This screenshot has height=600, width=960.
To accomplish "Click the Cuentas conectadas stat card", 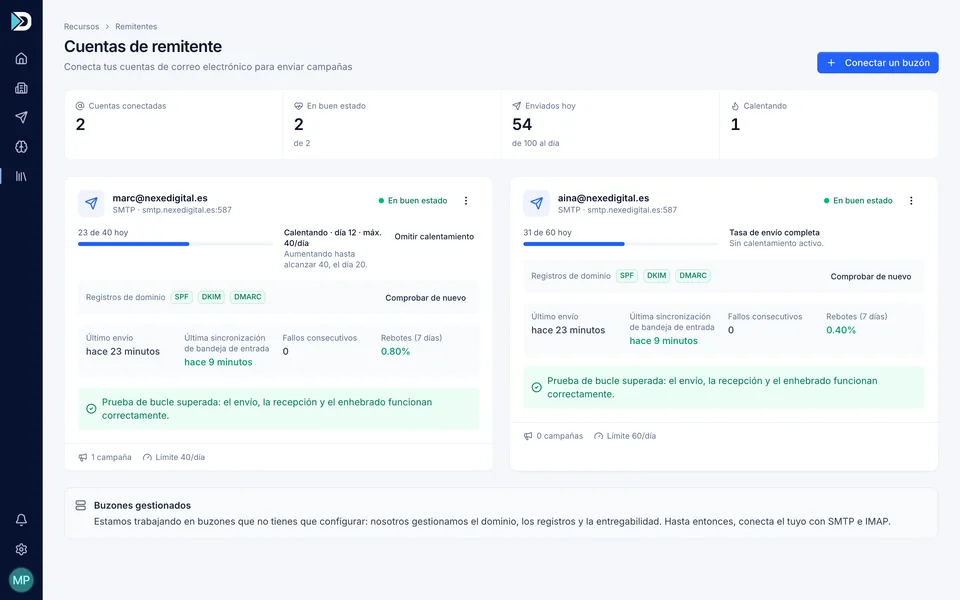I will coord(174,125).
